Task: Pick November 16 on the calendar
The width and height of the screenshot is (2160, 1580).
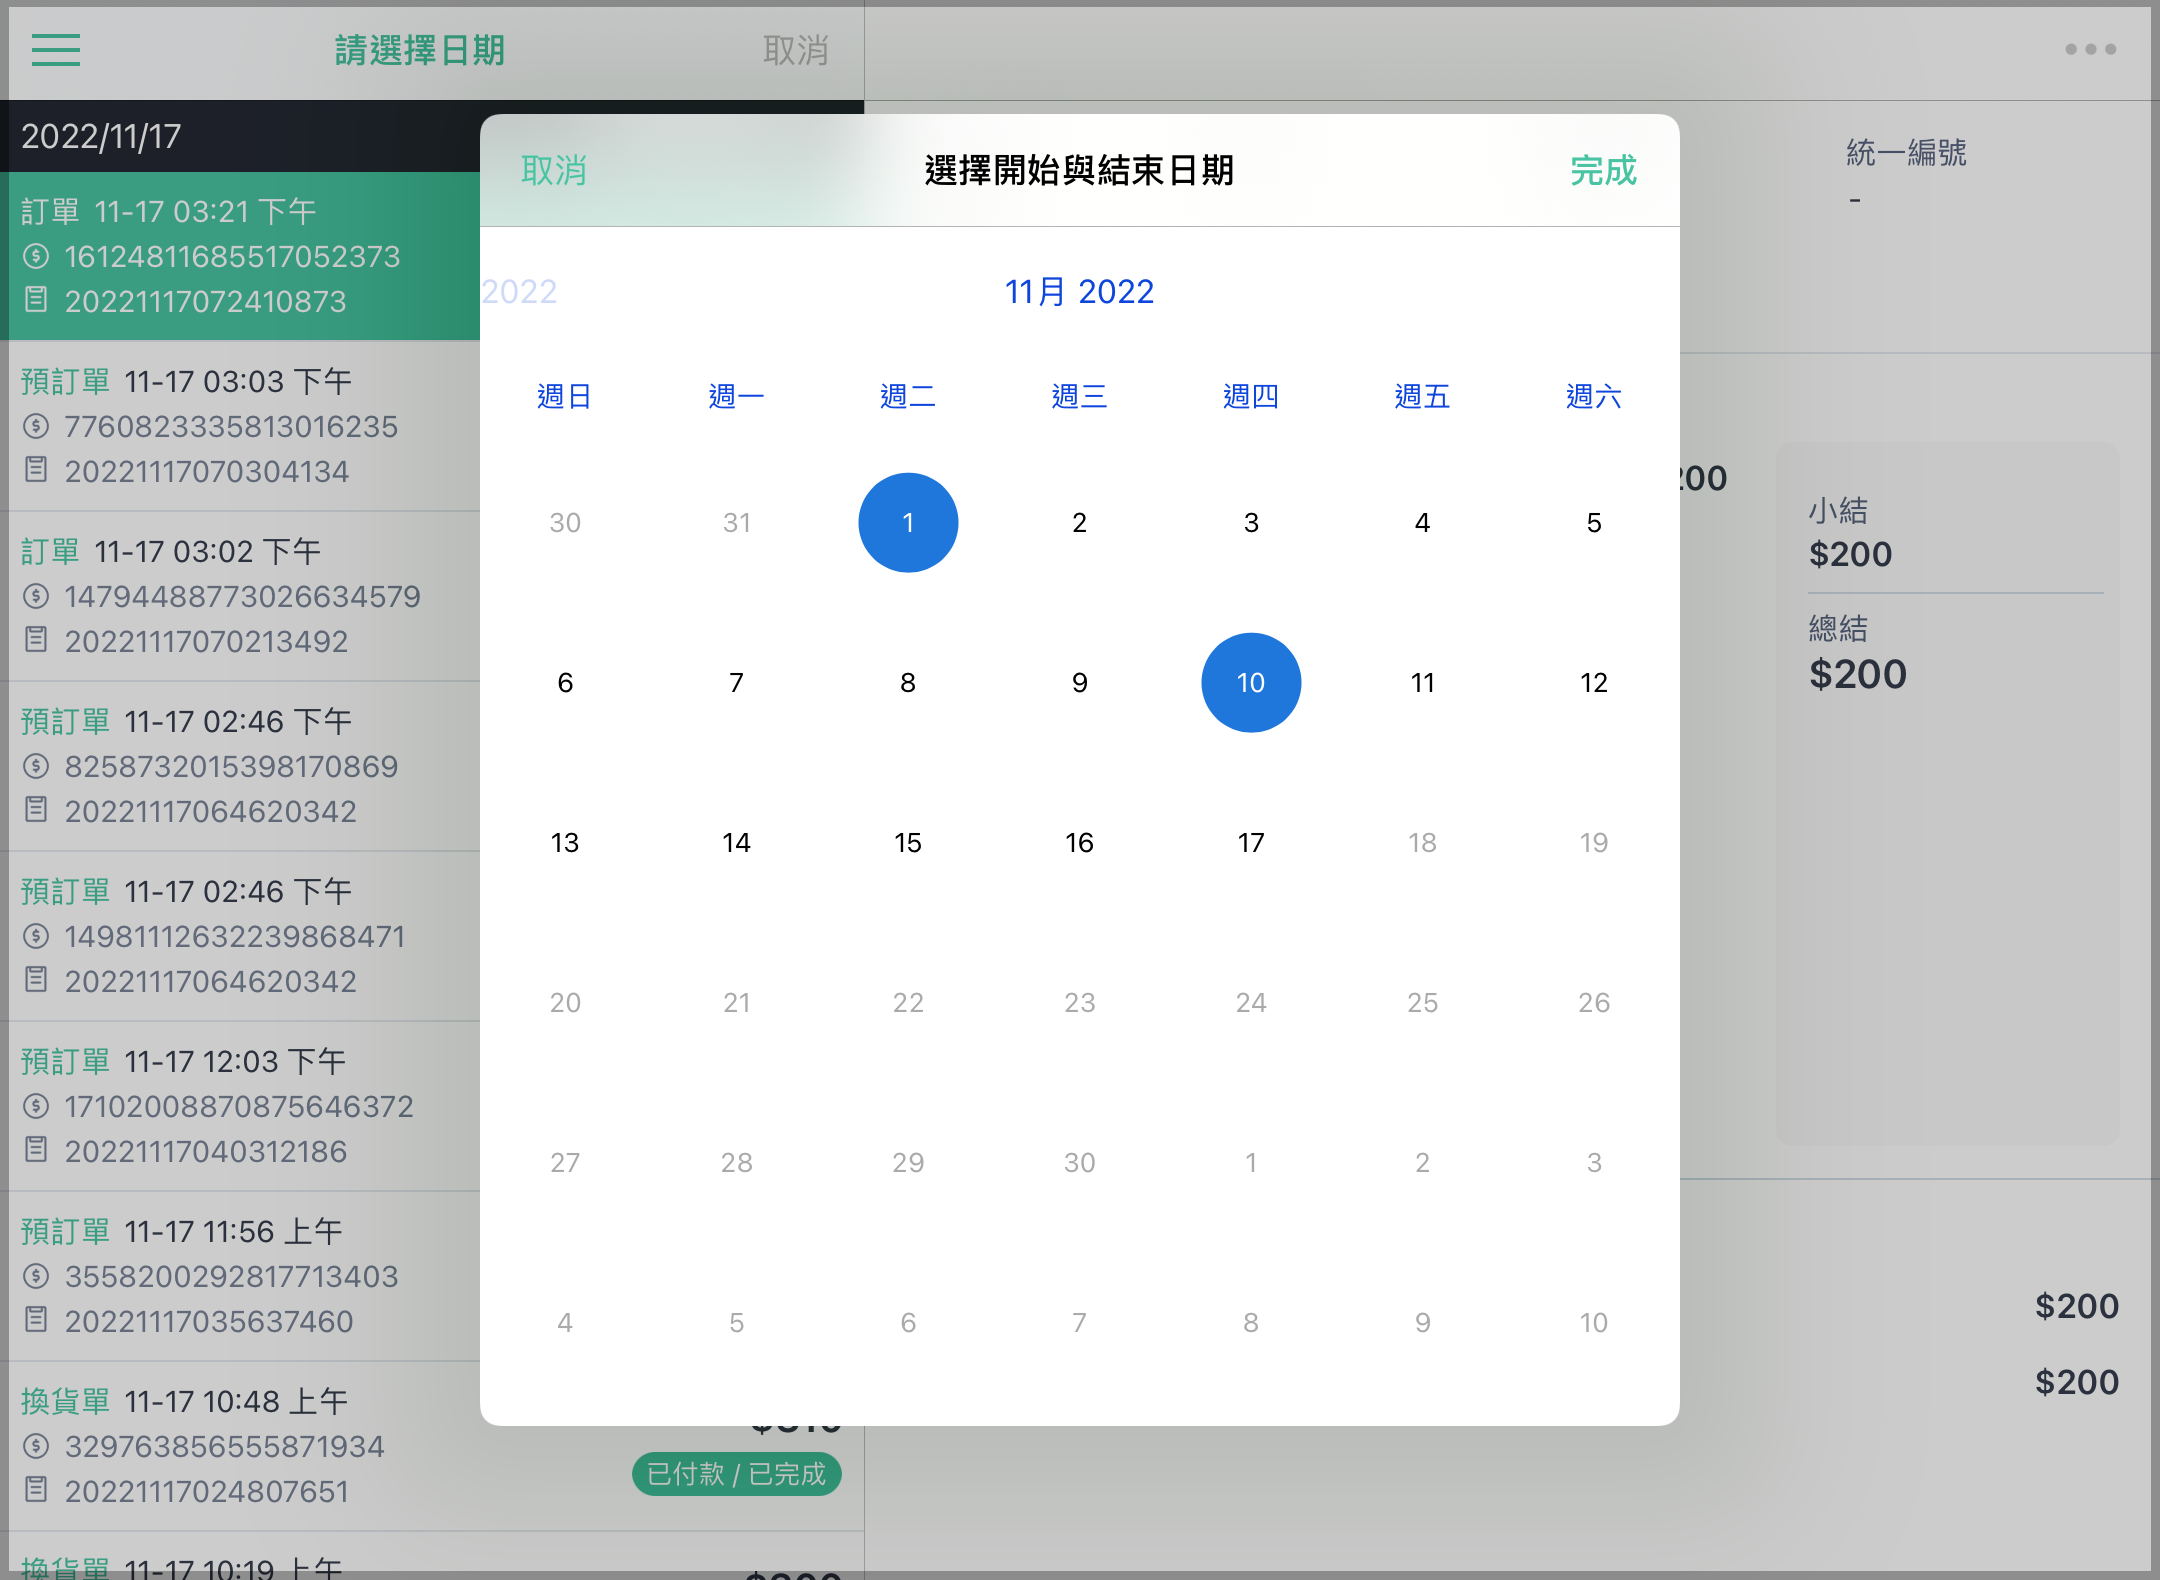Action: 1080,842
